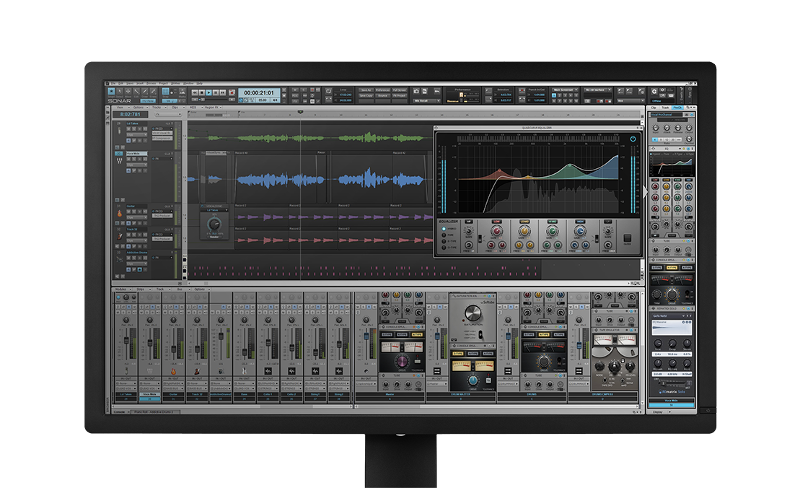Open the Process menu
The width and height of the screenshot is (800, 488).
tap(151, 83)
